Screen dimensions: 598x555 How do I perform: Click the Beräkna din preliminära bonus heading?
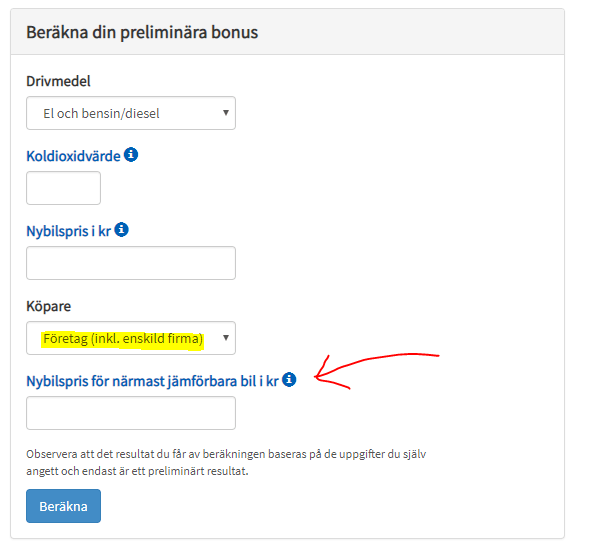coord(142,32)
